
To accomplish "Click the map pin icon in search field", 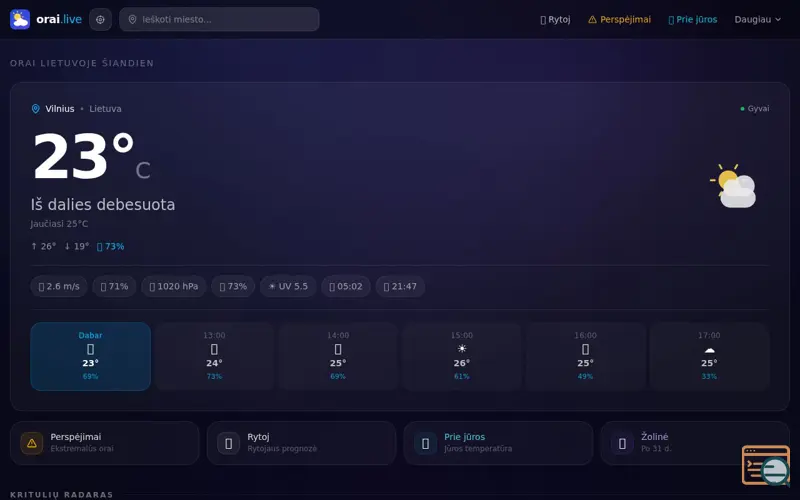I will 132,19.
